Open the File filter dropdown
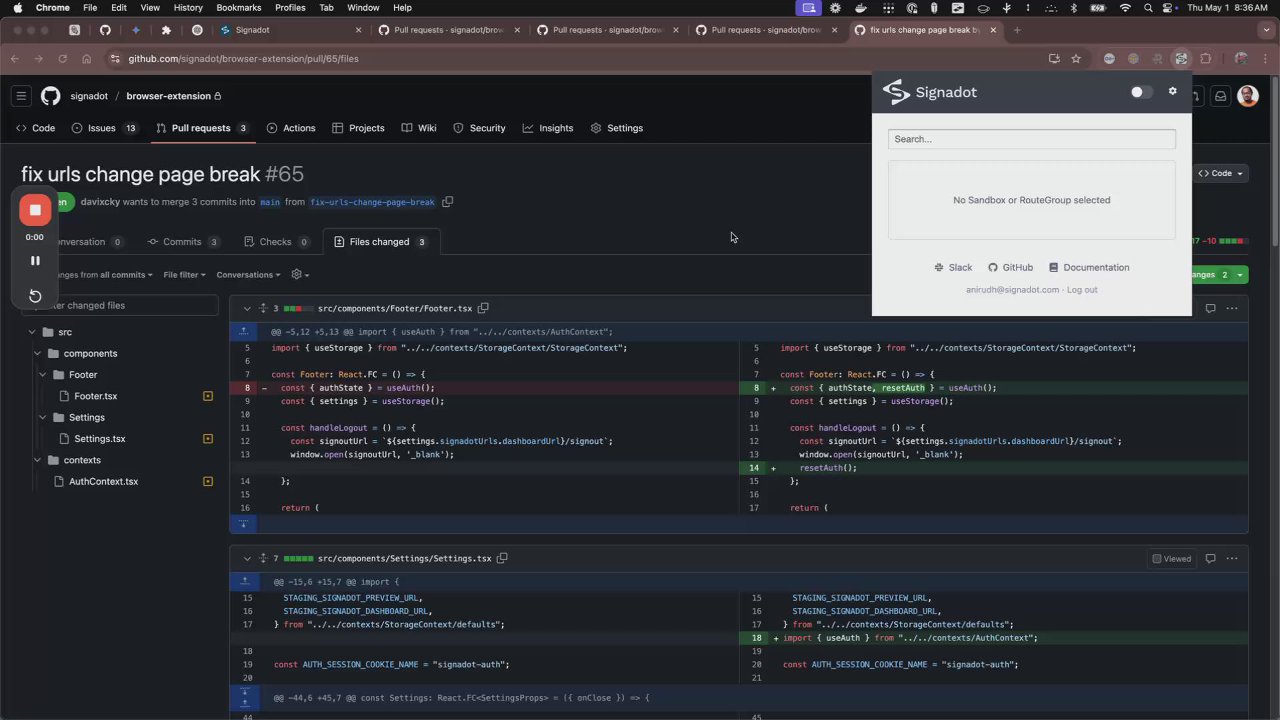1280x720 pixels. 184,275
